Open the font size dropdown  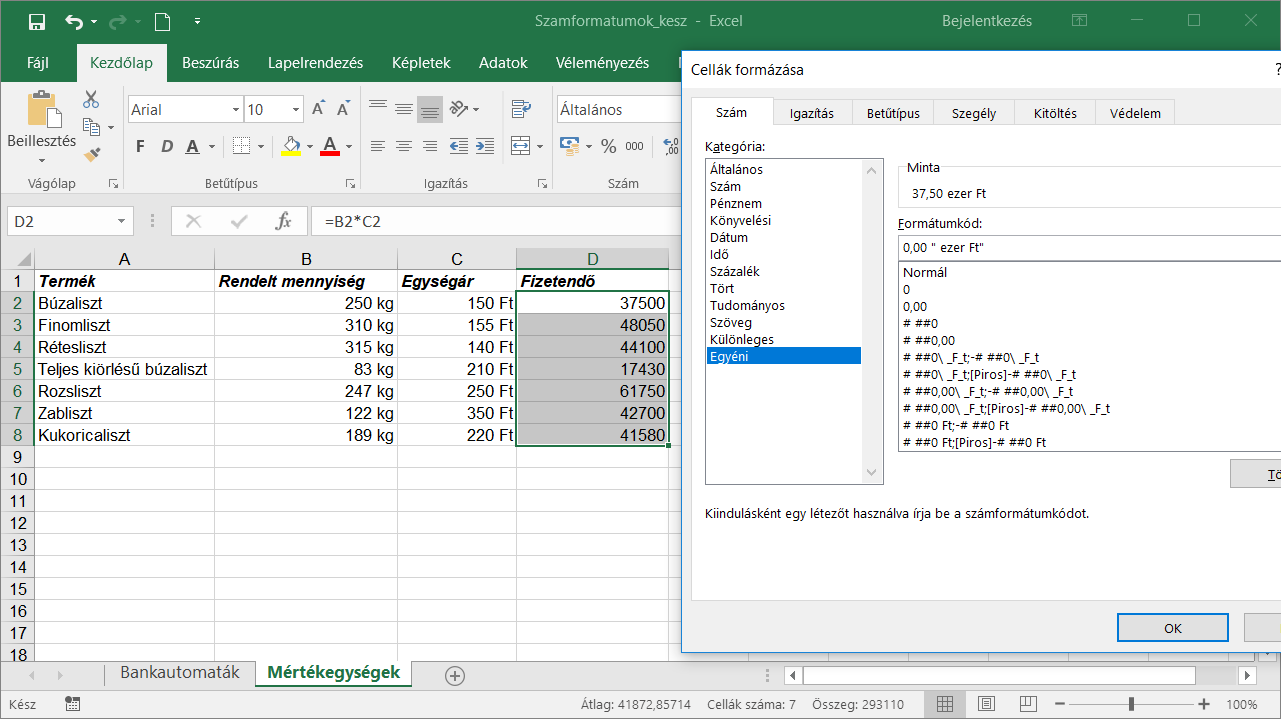click(x=296, y=110)
